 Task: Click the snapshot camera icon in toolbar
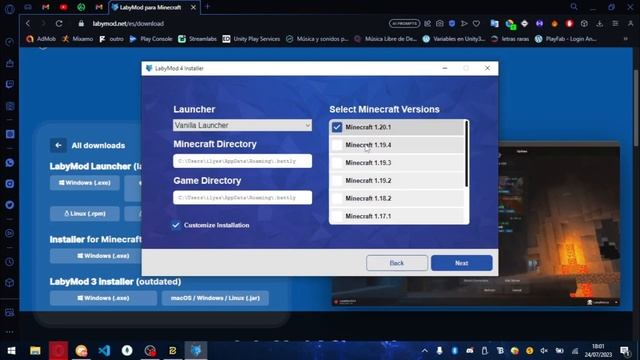(440, 24)
